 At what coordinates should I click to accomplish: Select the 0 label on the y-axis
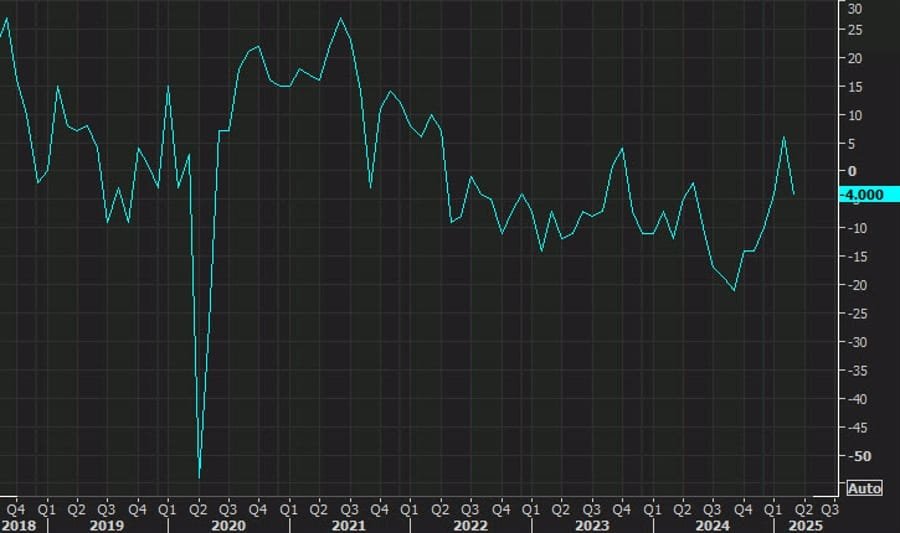click(x=854, y=172)
